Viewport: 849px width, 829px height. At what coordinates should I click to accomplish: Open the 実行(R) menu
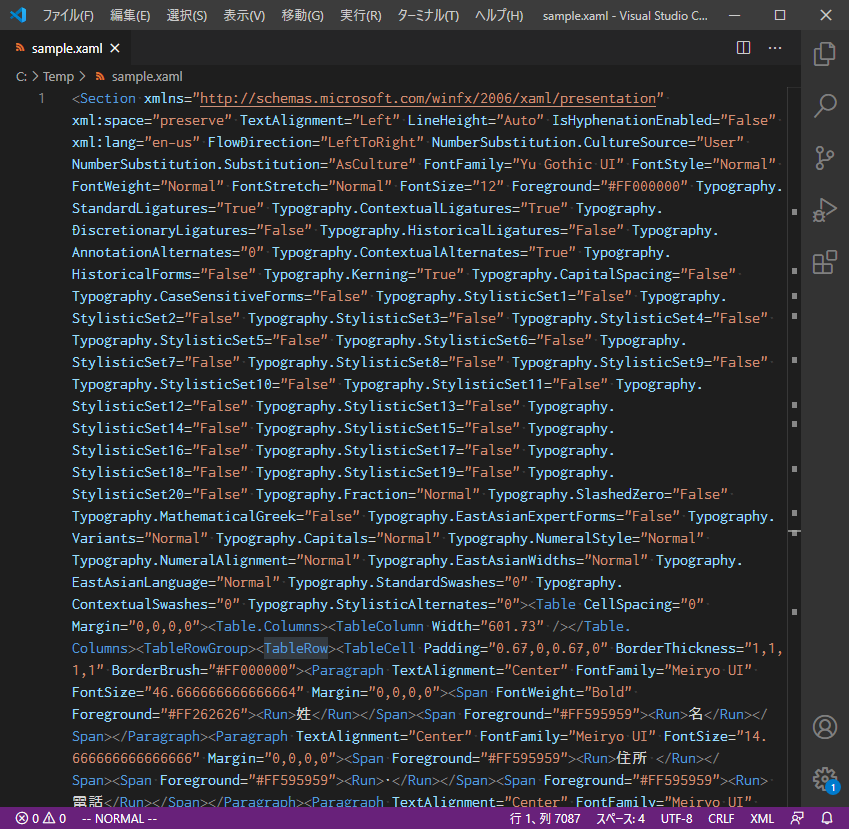361,15
